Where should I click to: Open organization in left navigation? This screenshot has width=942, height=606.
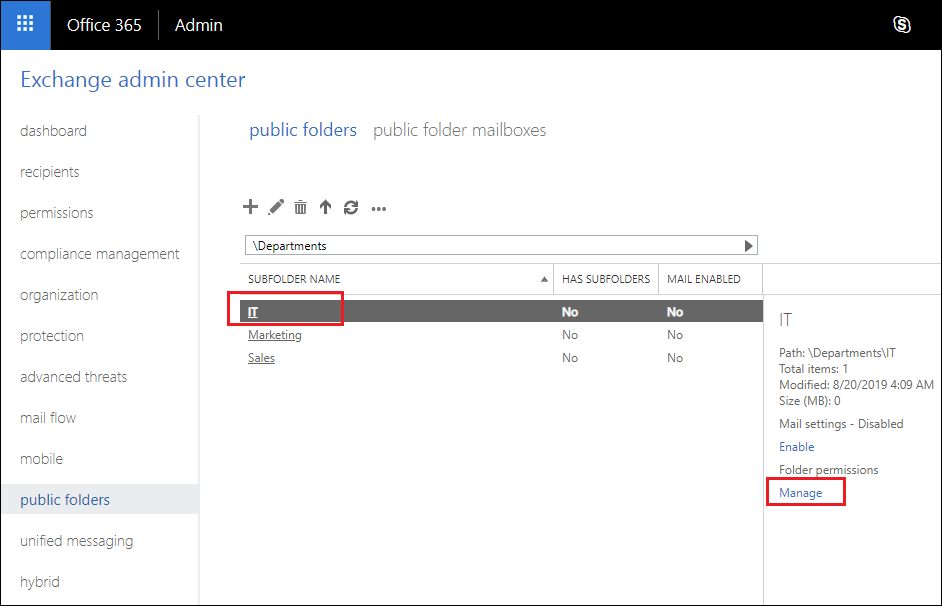click(59, 295)
